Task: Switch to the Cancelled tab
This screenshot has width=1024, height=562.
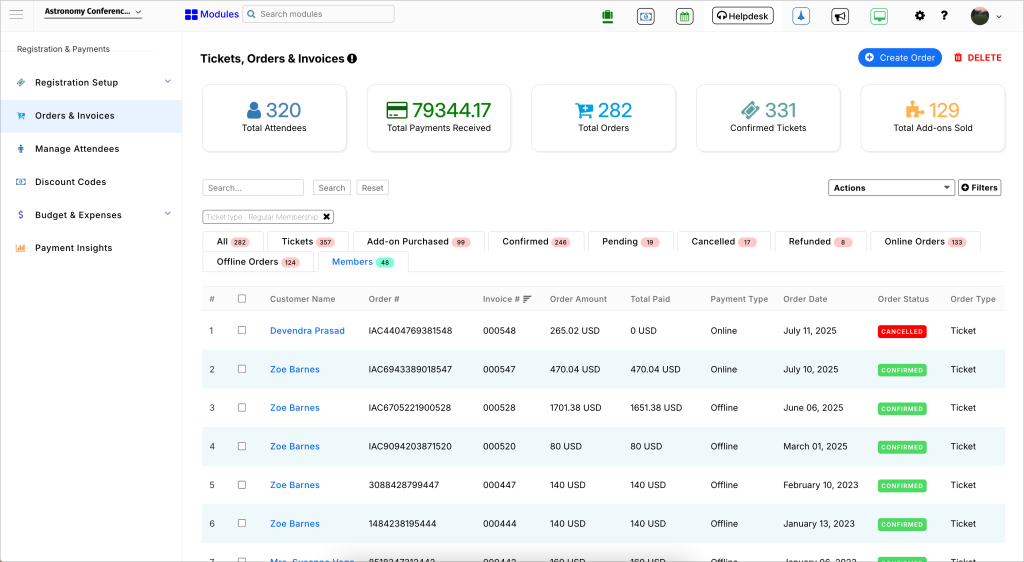Action: pyautogui.click(x=724, y=242)
